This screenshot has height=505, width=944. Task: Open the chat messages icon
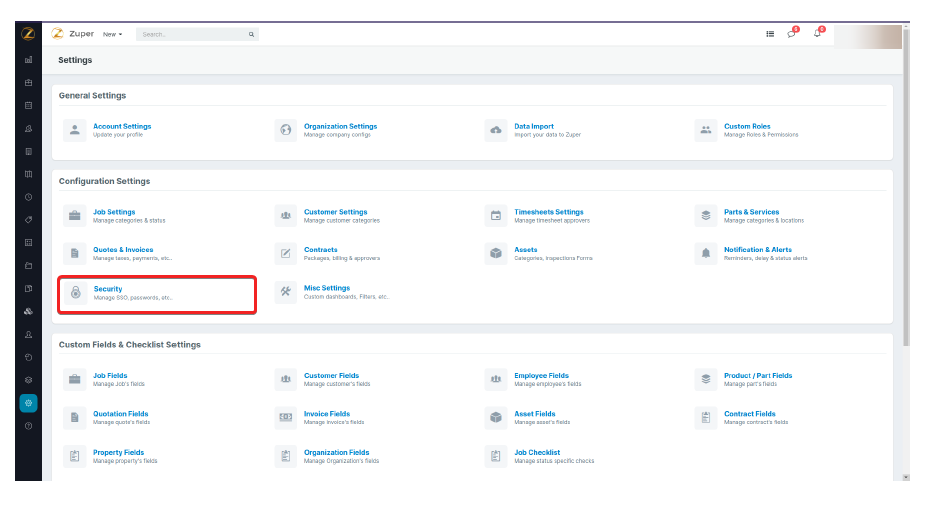point(792,34)
